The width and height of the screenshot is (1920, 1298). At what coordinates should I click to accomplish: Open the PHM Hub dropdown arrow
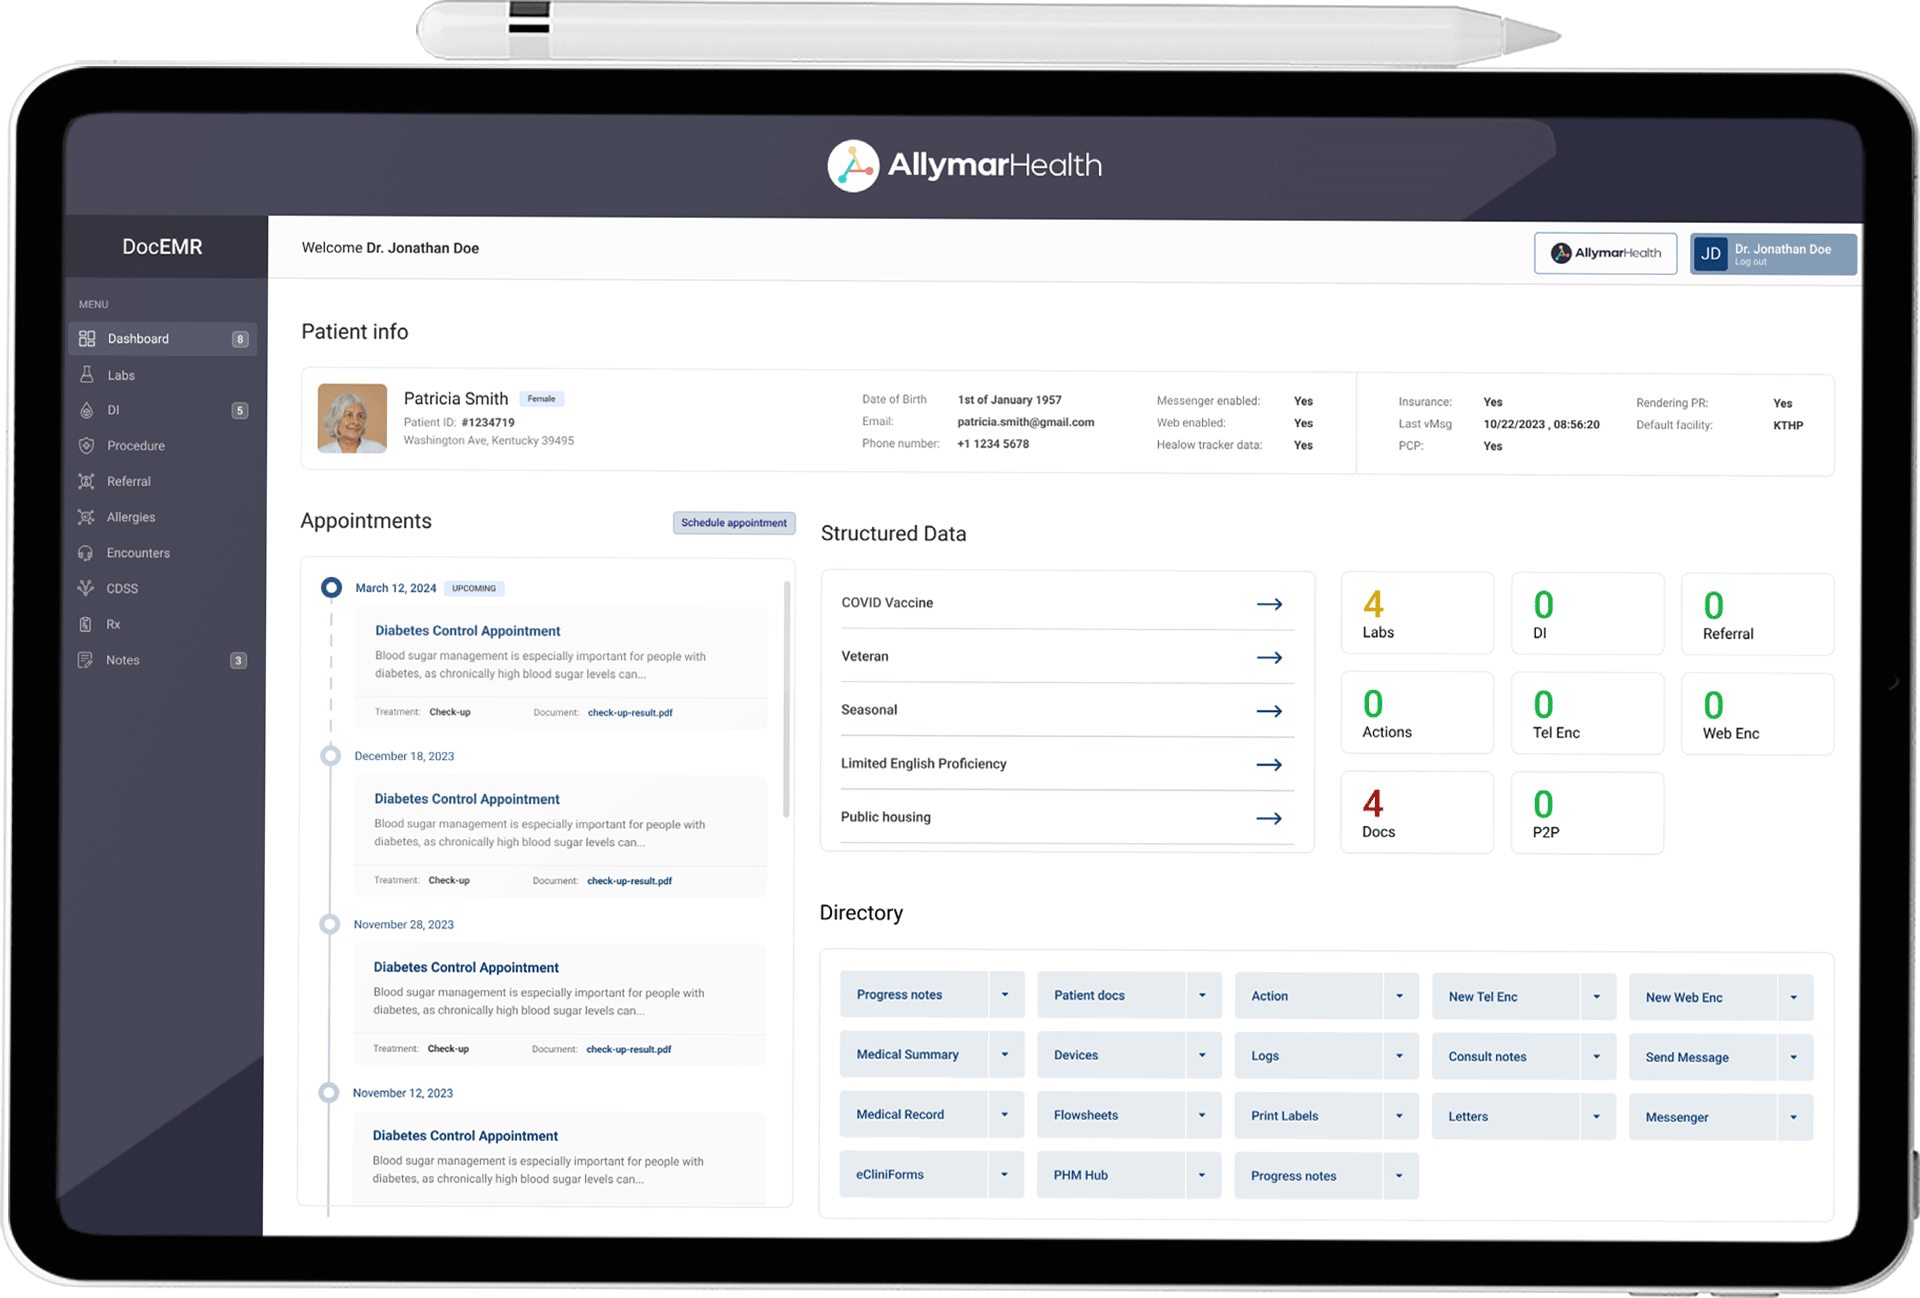pyautogui.click(x=1202, y=1175)
